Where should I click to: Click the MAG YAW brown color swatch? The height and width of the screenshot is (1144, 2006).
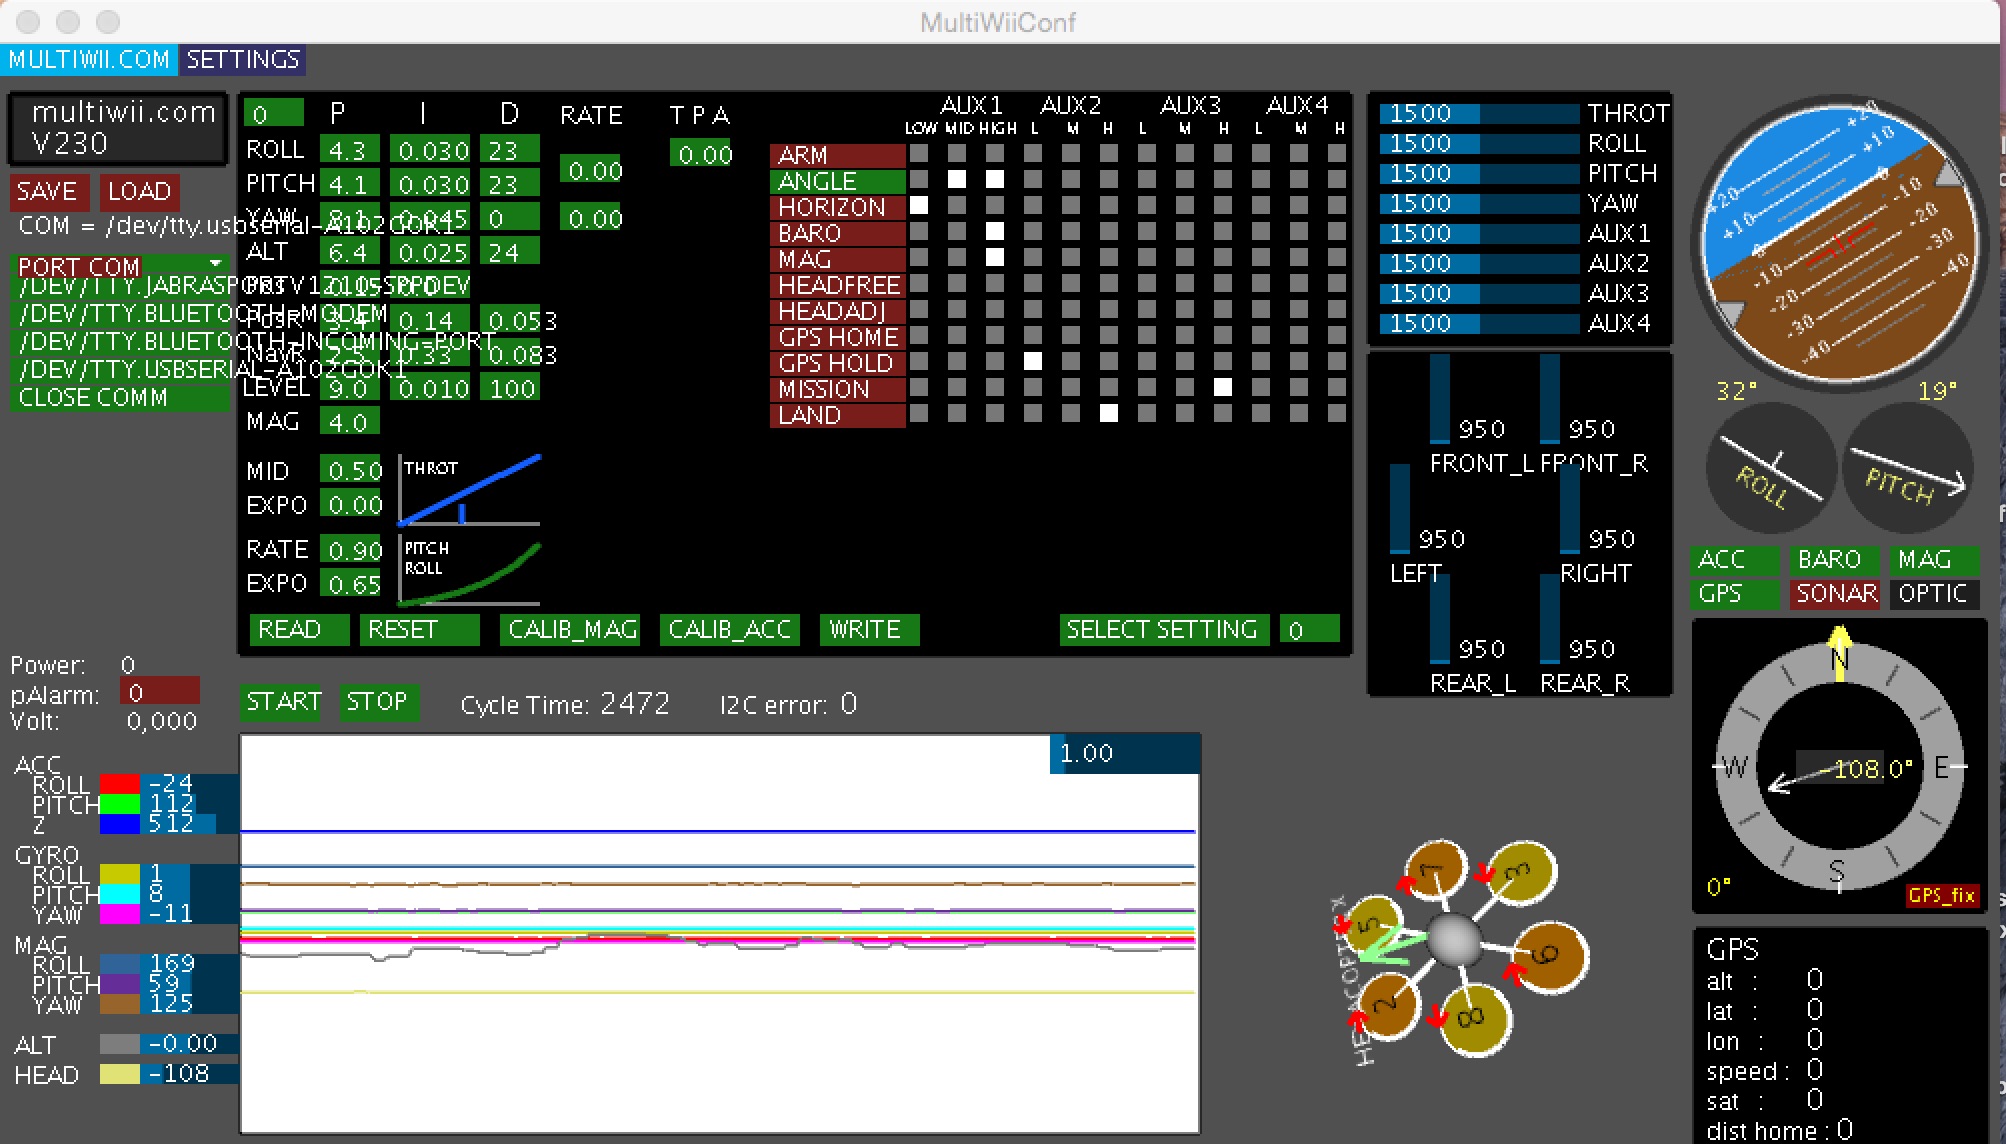[x=119, y=1003]
